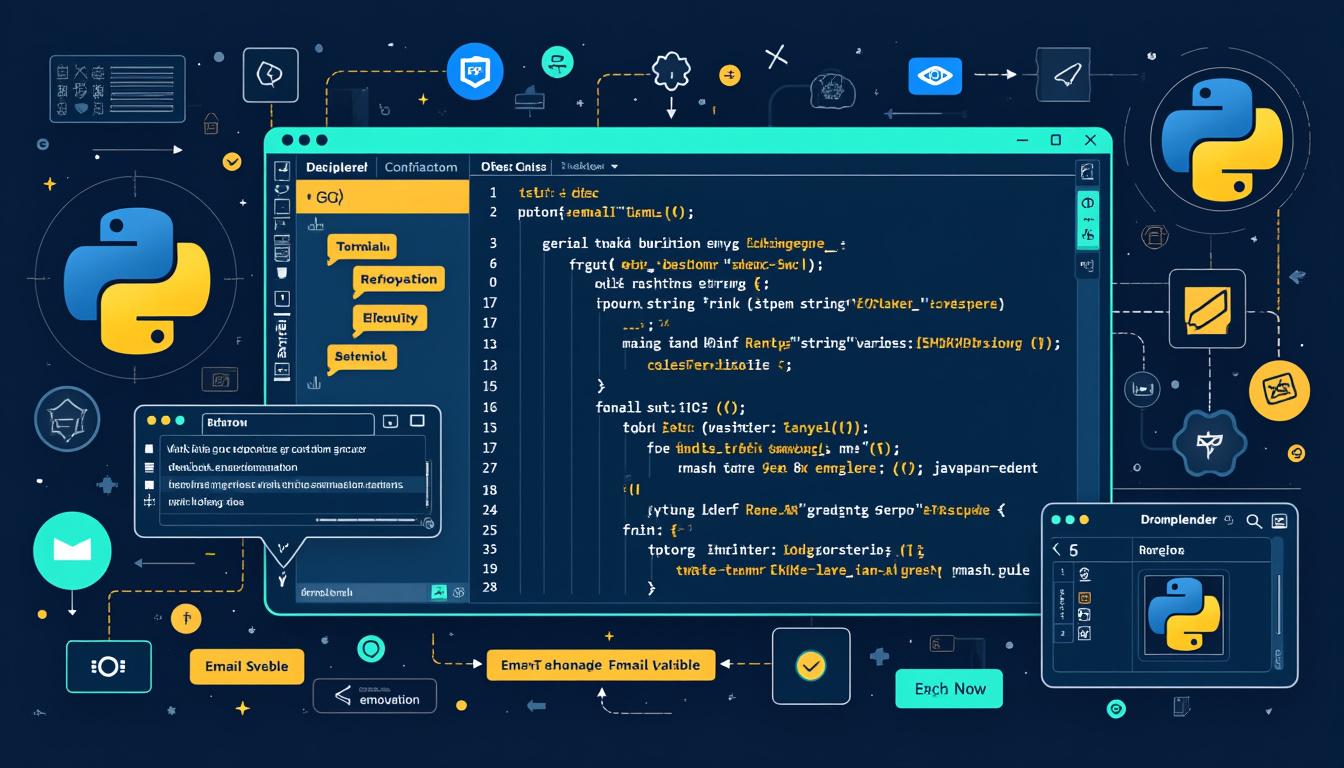Select the teal chat bubble icon in the toolbar
1344x768 pixels.
[x=557, y=61]
